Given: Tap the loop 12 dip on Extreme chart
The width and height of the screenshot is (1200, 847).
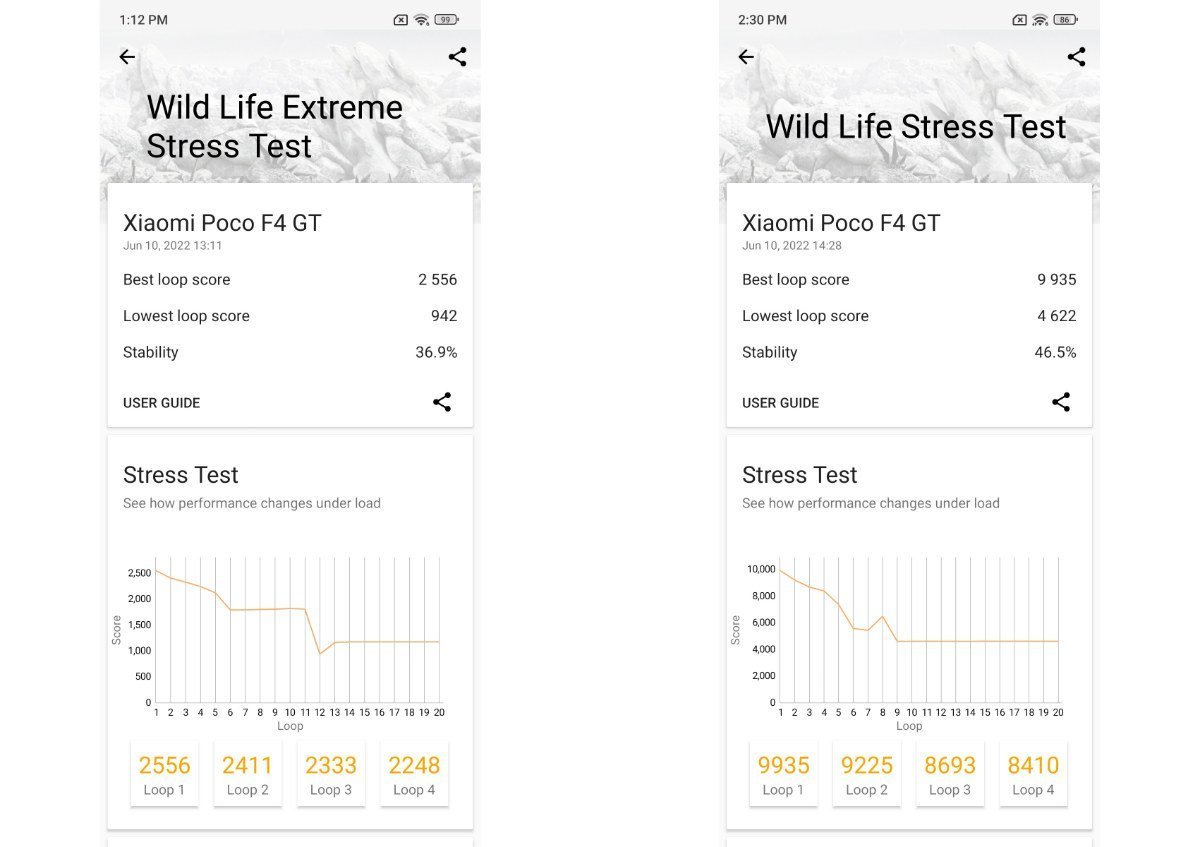Looking at the screenshot, I should click(320, 653).
